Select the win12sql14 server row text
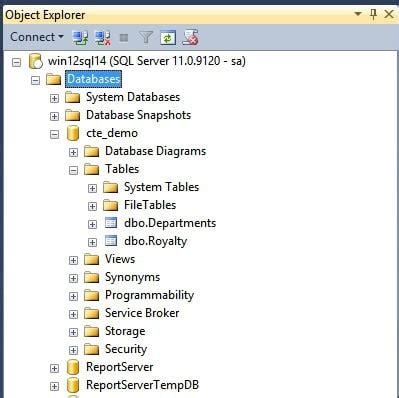 [147, 61]
